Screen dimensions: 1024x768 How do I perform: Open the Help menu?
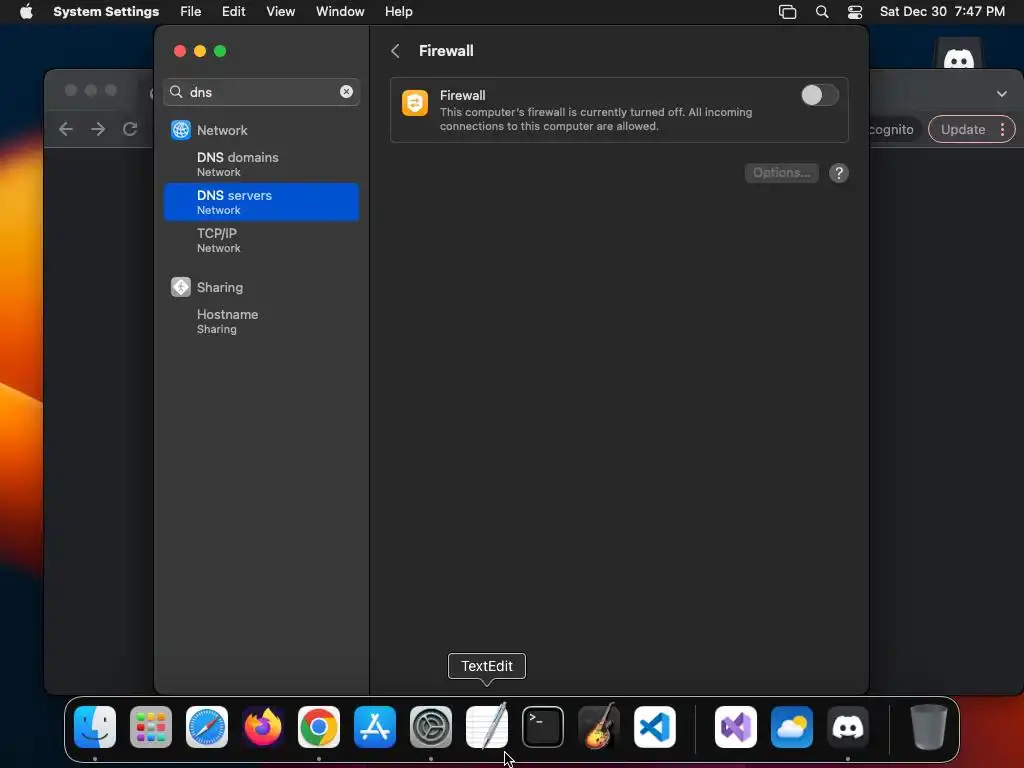[x=398, y=12]
